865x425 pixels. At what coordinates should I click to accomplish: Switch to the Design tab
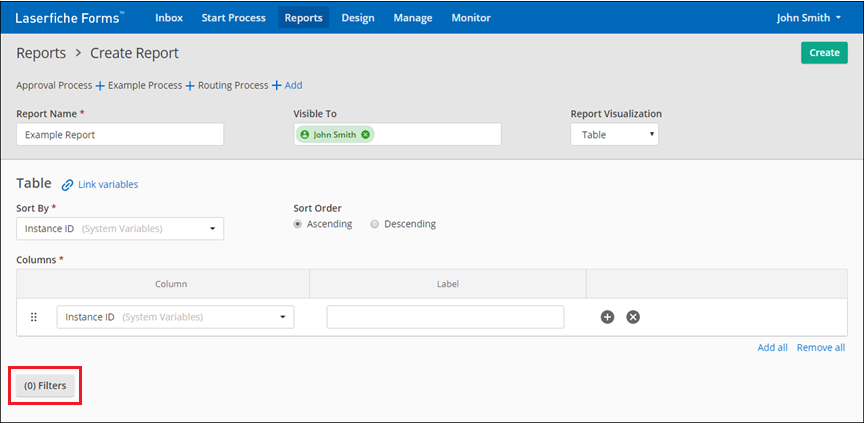point(357,18)
